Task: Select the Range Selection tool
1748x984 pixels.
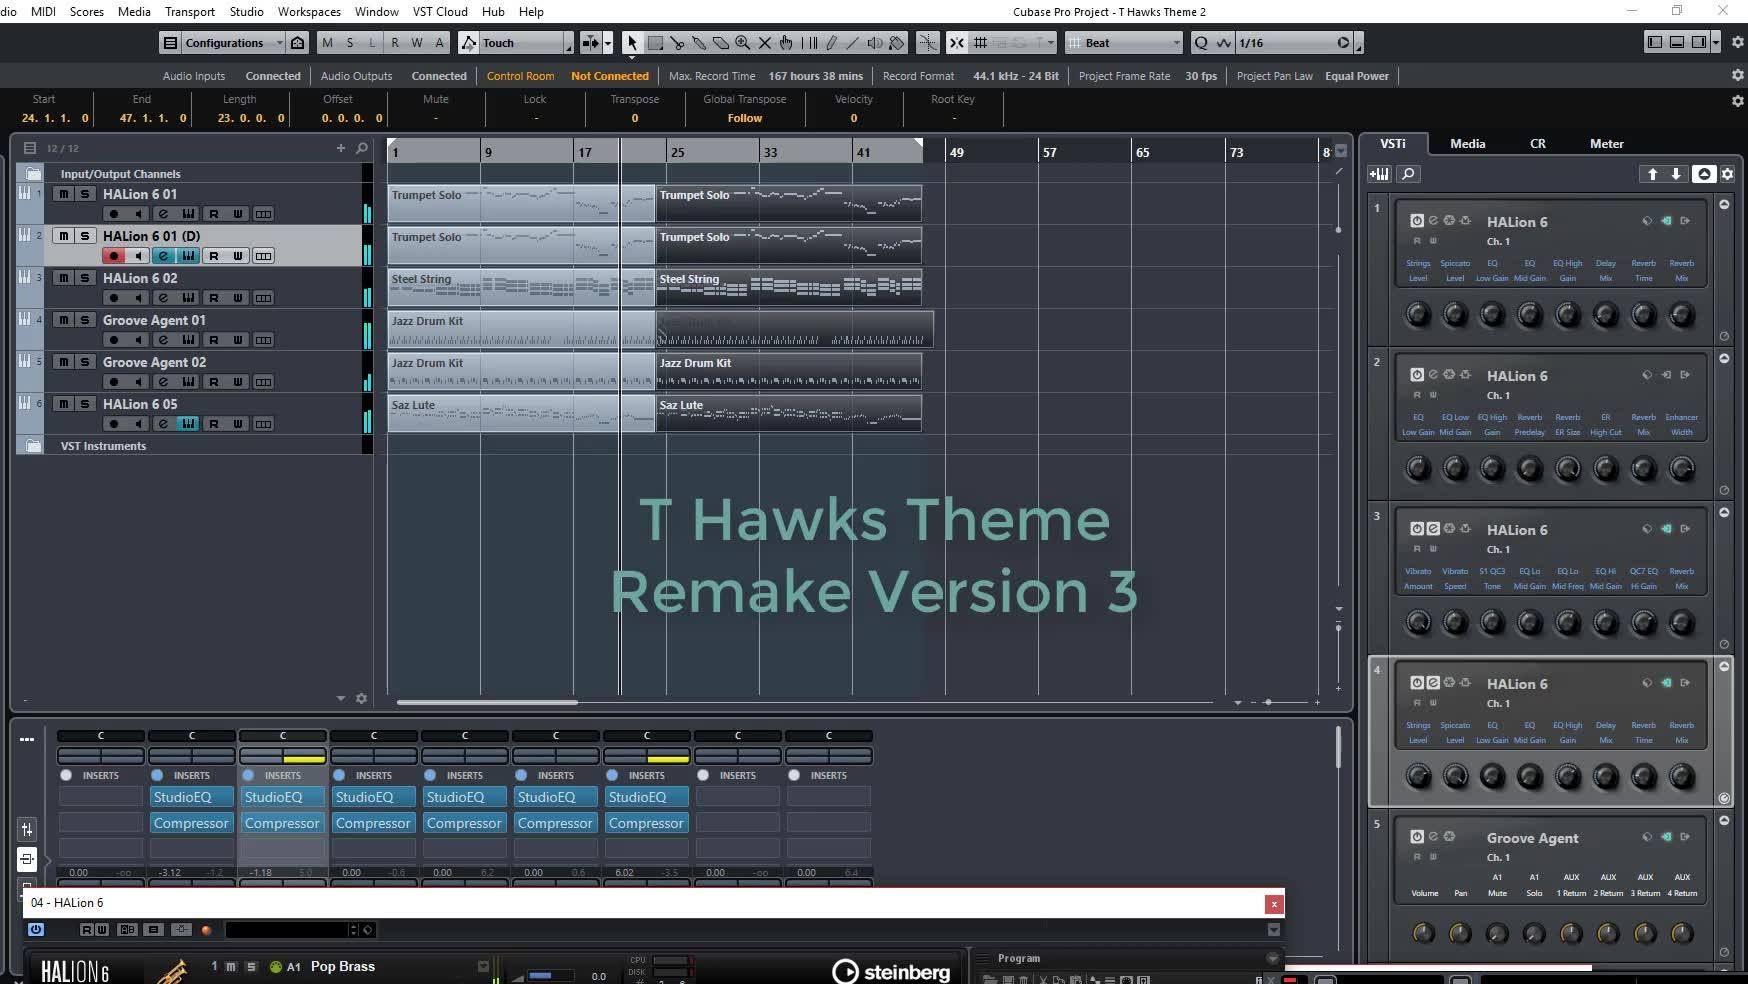Action: click(x=655, y=43)
